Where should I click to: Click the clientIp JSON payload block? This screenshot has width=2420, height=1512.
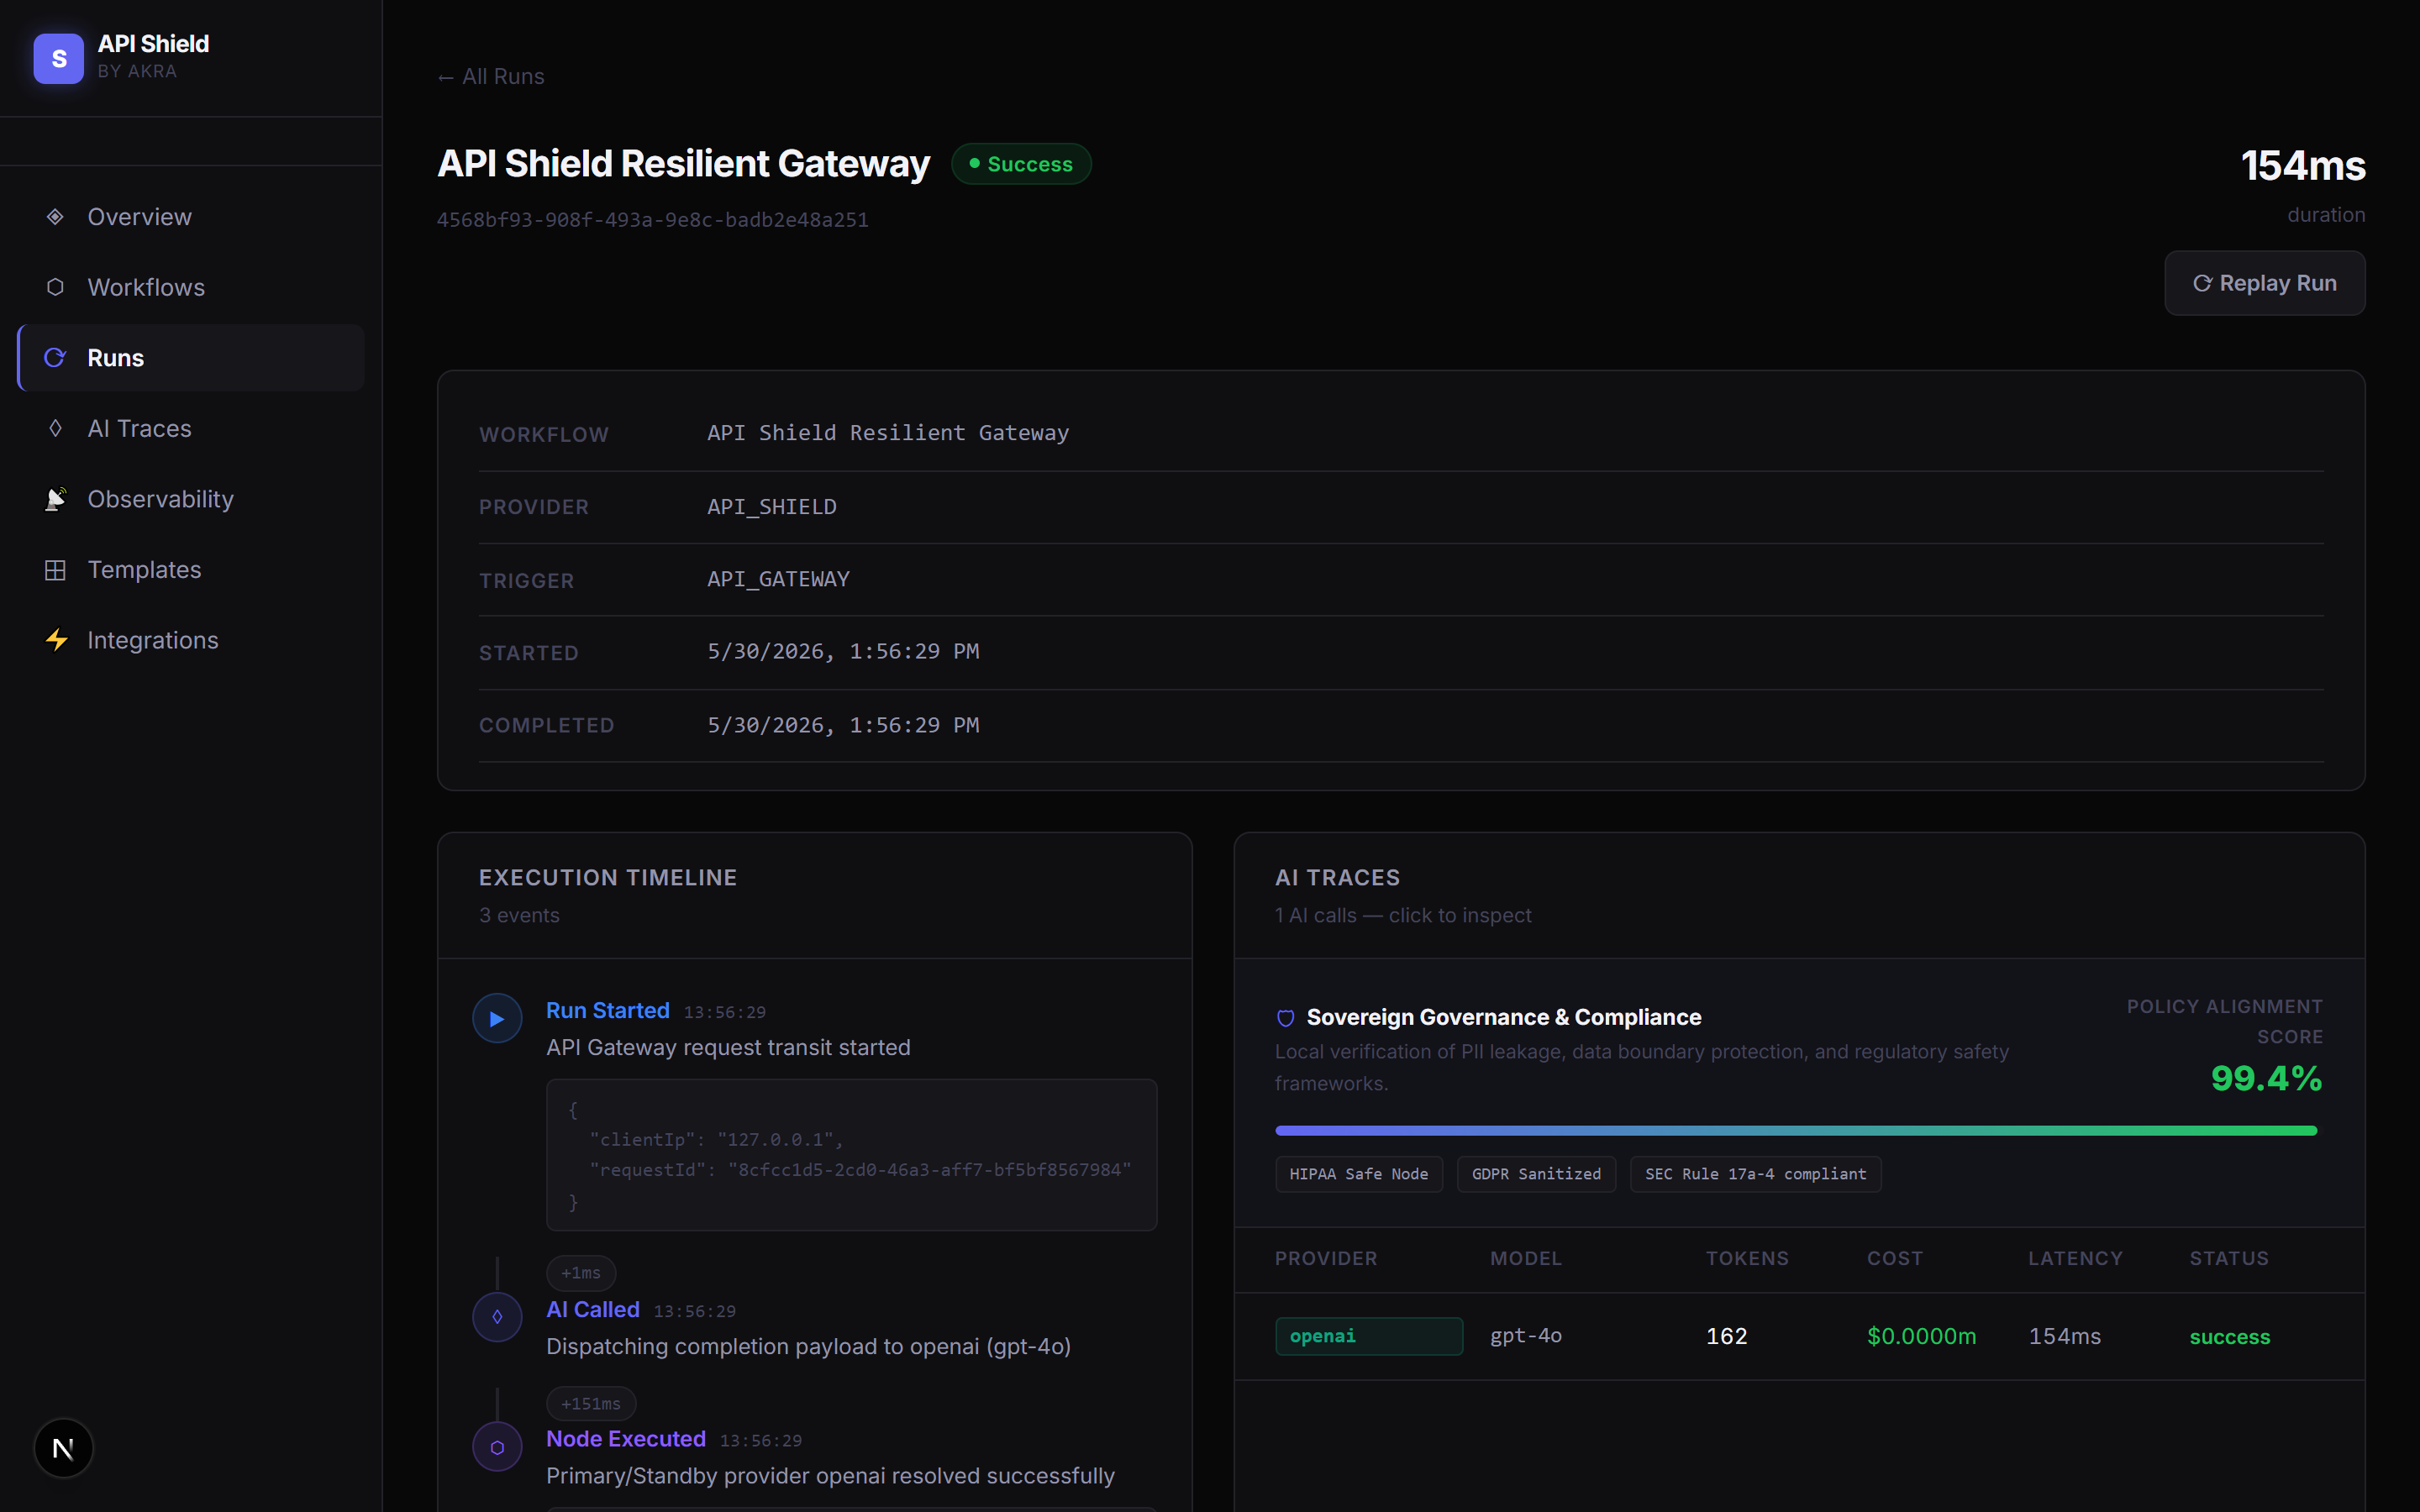(x=851, y=1155)
